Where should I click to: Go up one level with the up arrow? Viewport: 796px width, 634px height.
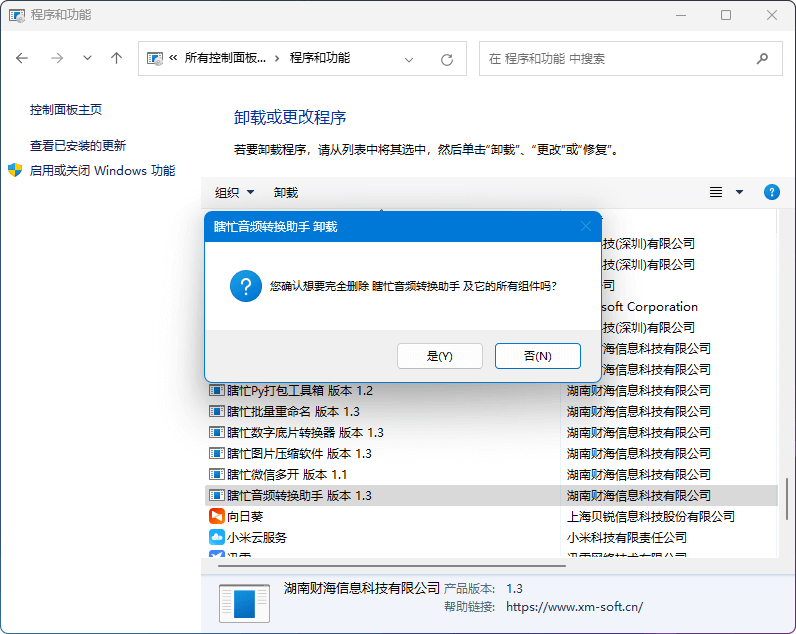pyautogui.click(x=117, y=58)
